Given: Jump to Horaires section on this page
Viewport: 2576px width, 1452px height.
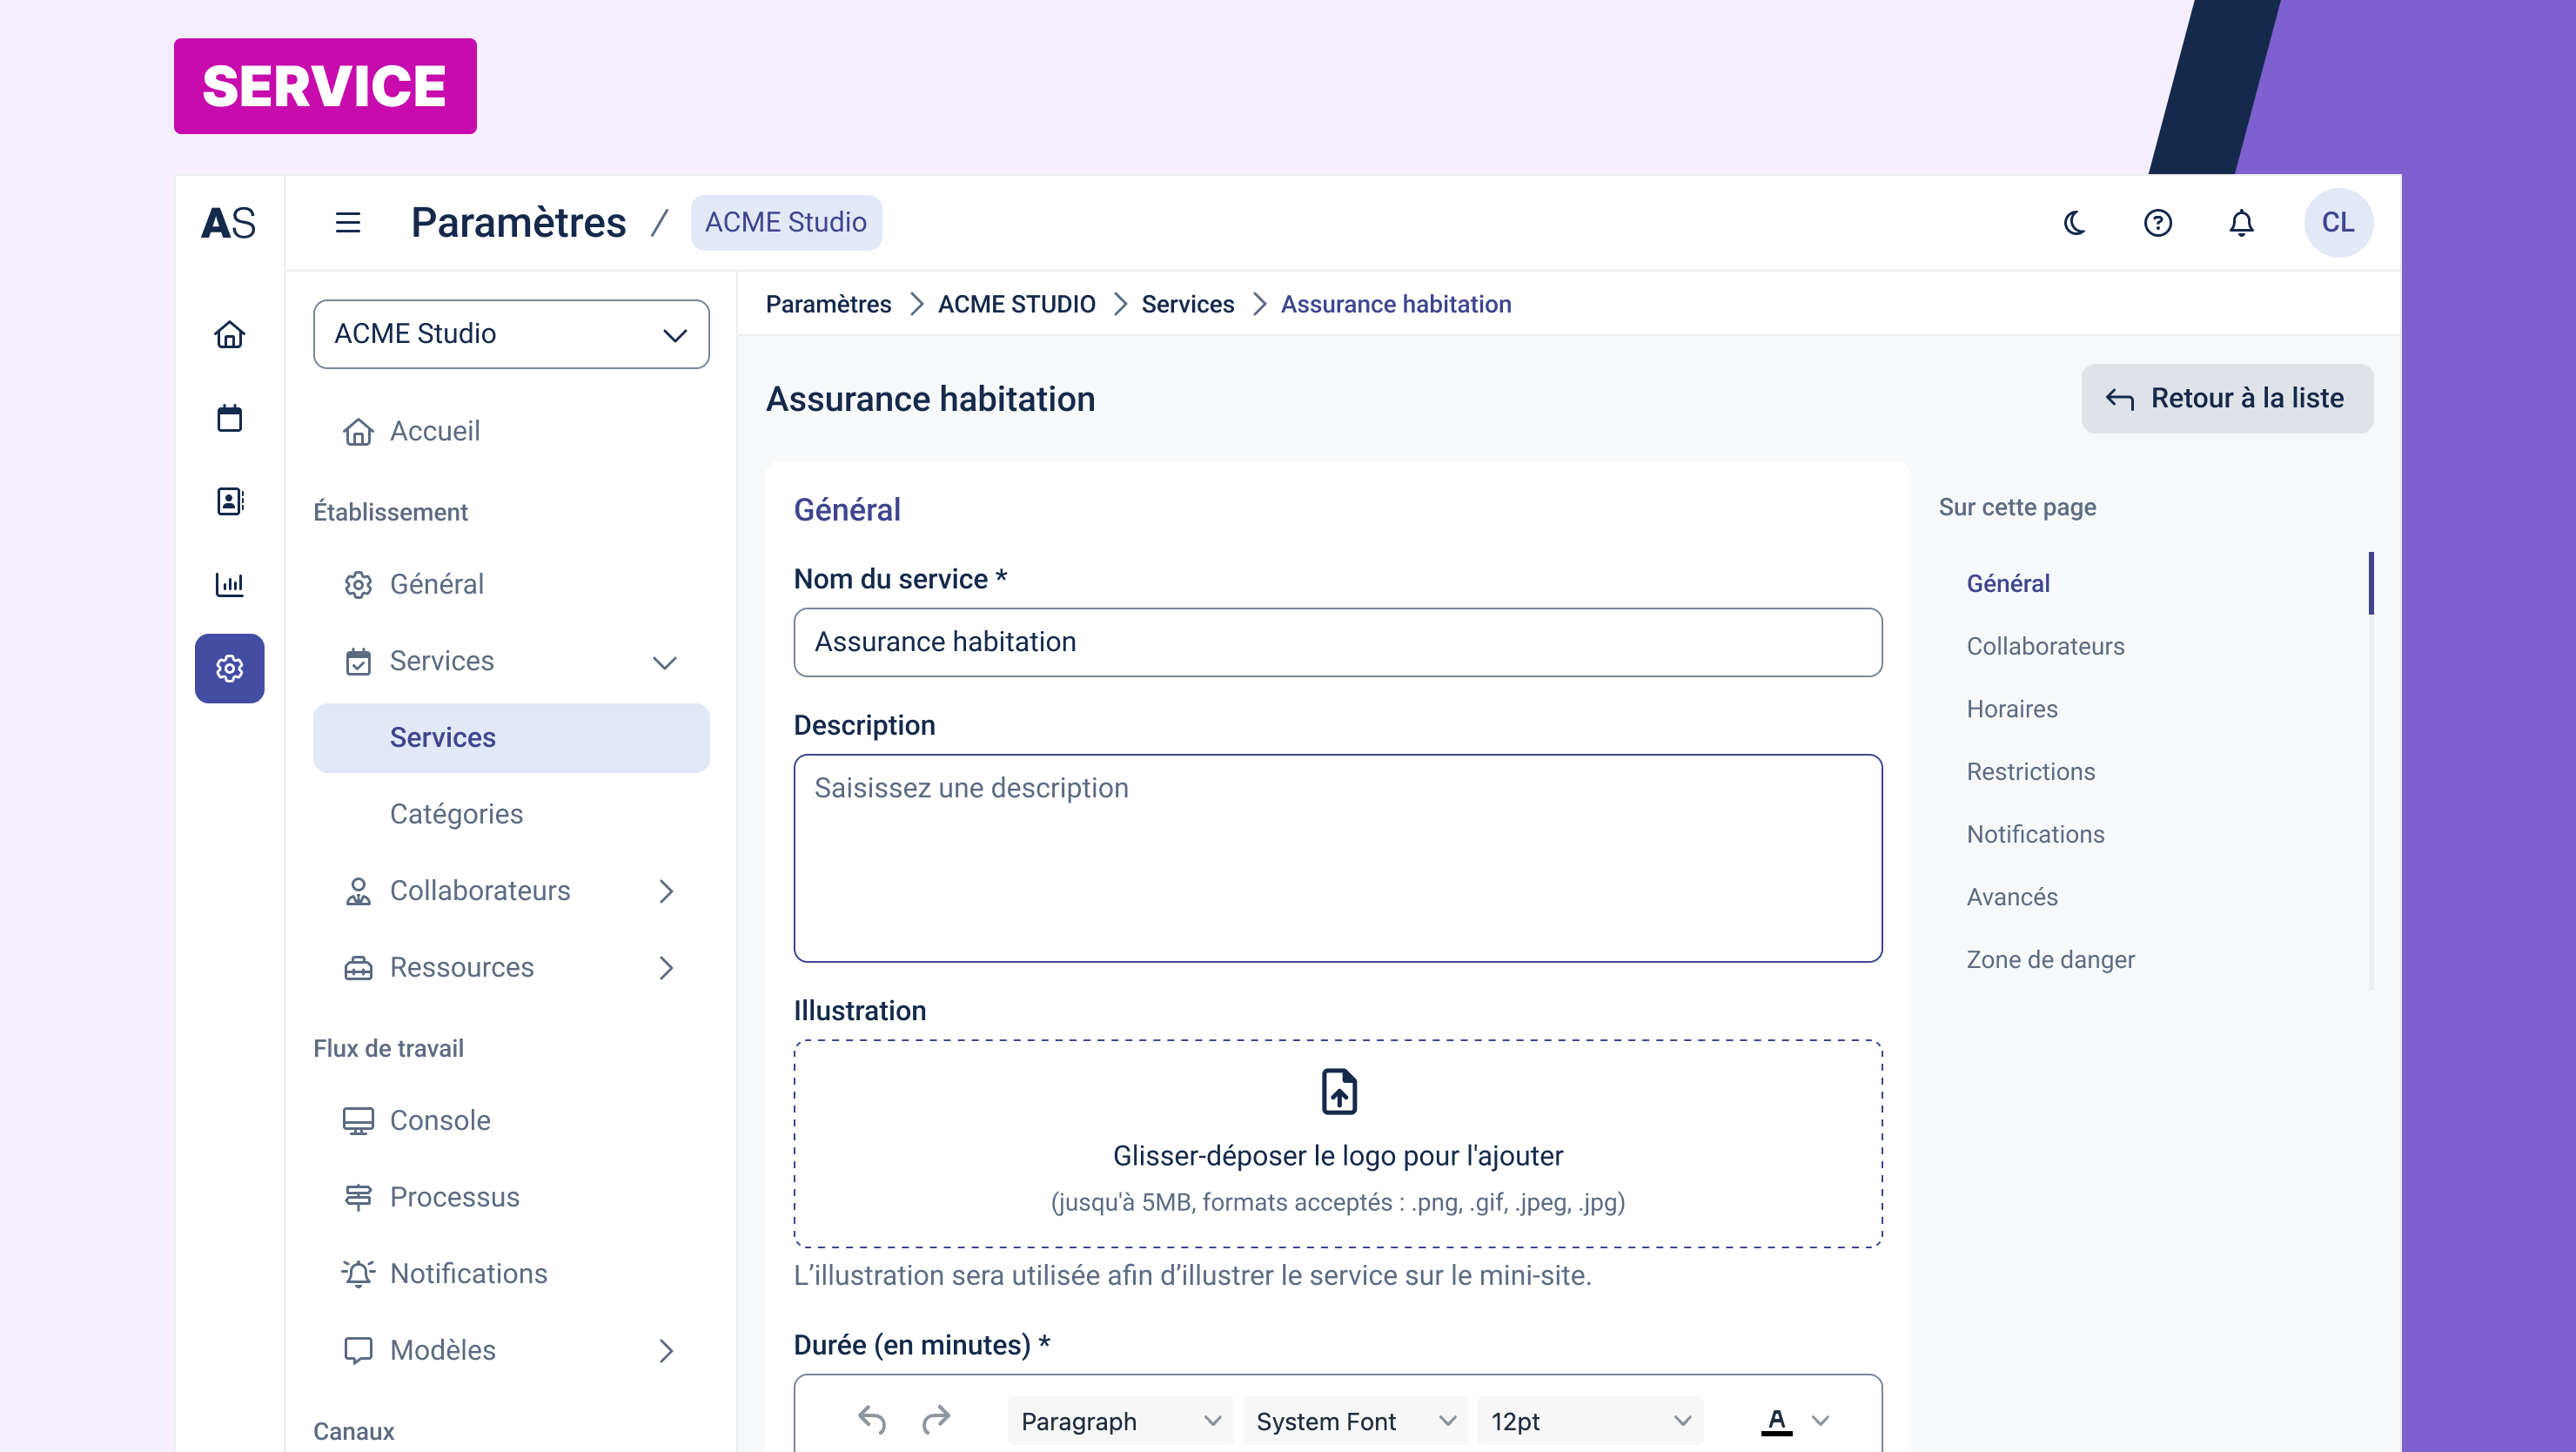Looking at the screenshot, I should click(2012, 709).
